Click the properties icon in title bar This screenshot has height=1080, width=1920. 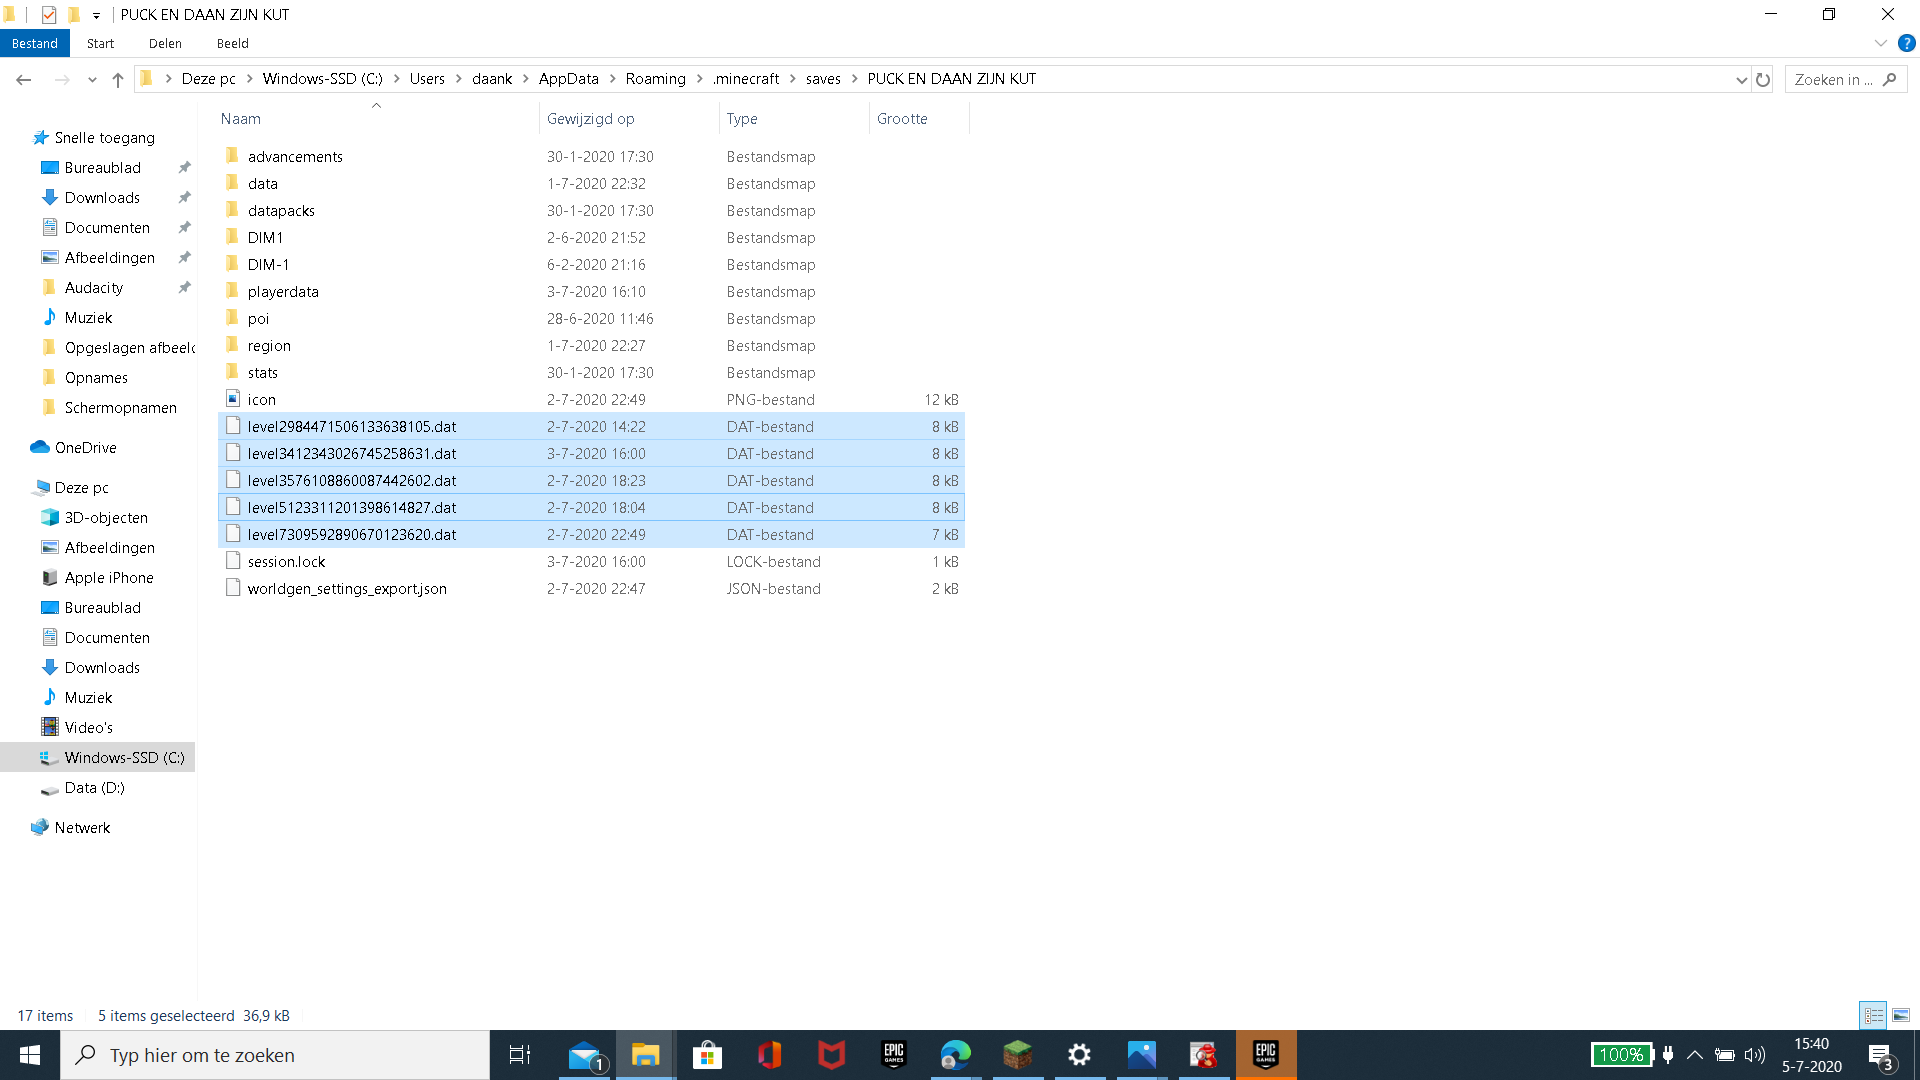click(49, 14)
